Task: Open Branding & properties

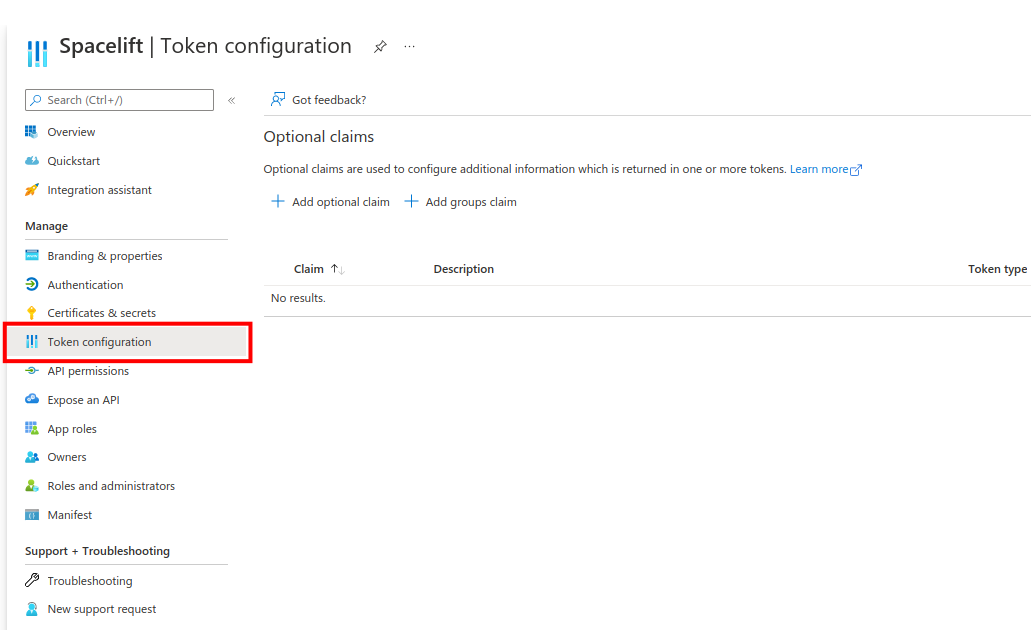Action: 105,255
